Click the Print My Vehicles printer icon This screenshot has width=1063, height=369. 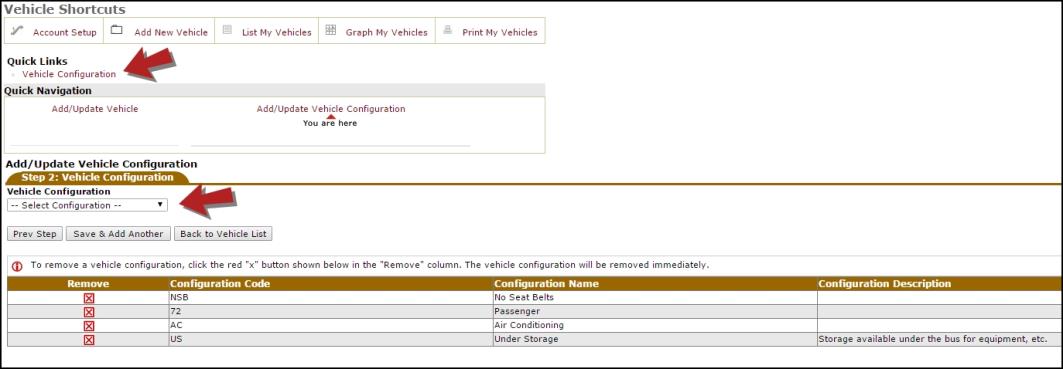(x=447, y=30)
